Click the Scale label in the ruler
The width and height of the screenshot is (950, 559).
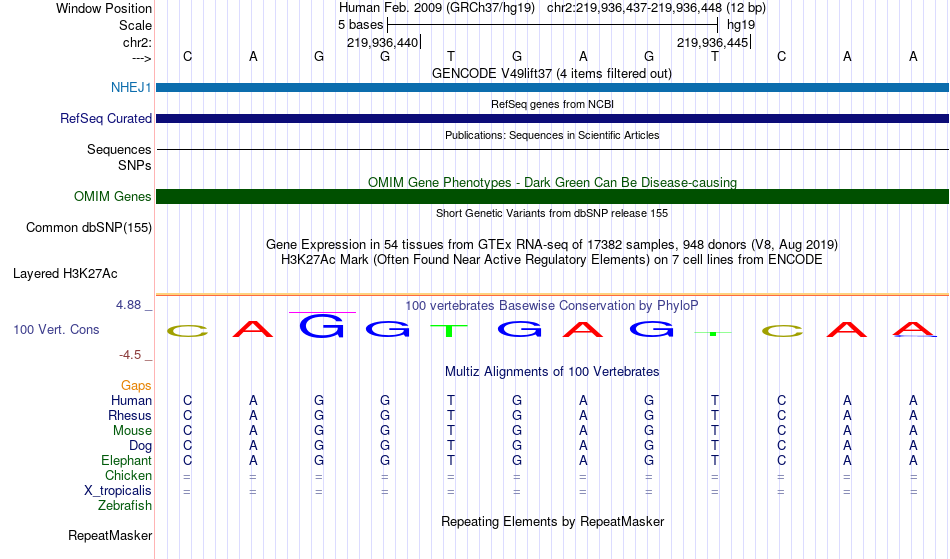click(135, 25)
